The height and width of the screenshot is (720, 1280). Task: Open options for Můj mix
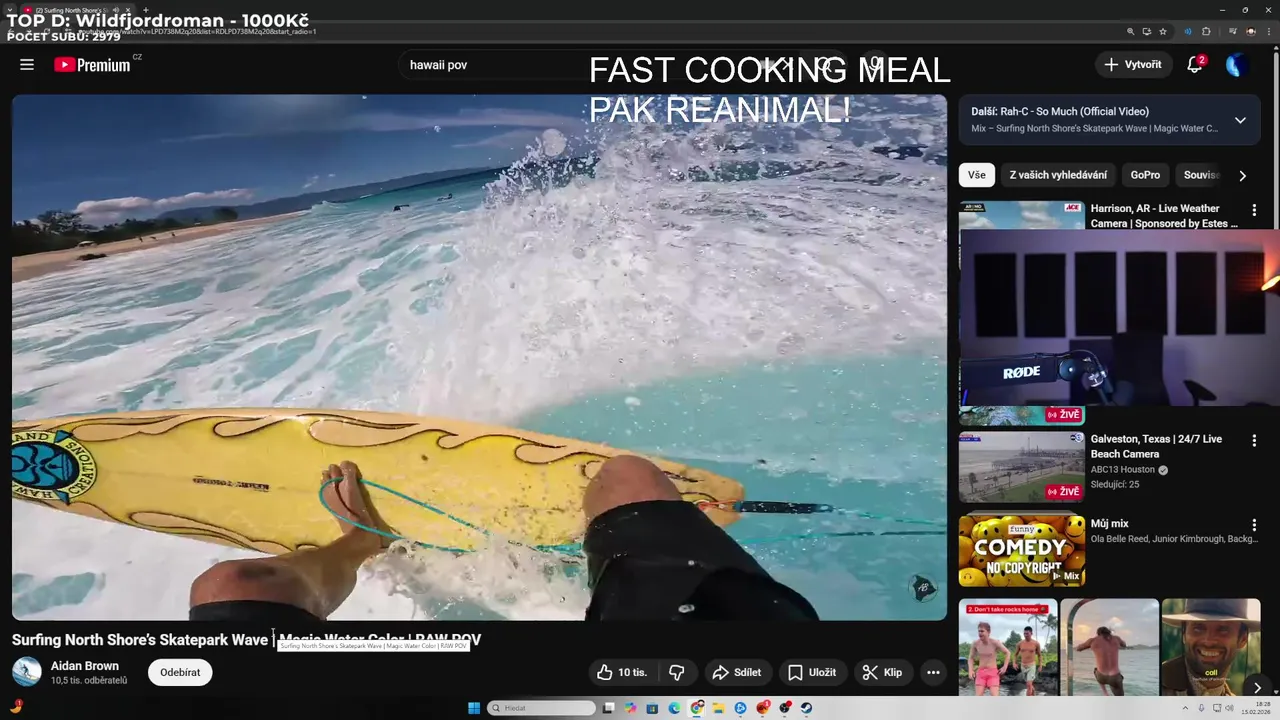click(x=1254, y=524)
